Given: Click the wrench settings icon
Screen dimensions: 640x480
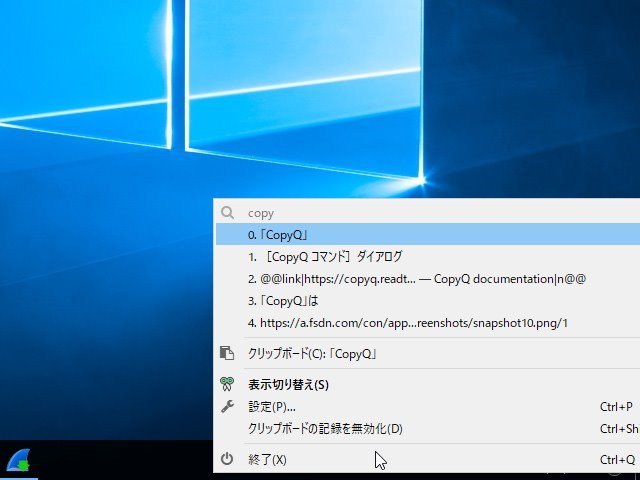Looking at the screenshot, I should pos(227,406).
